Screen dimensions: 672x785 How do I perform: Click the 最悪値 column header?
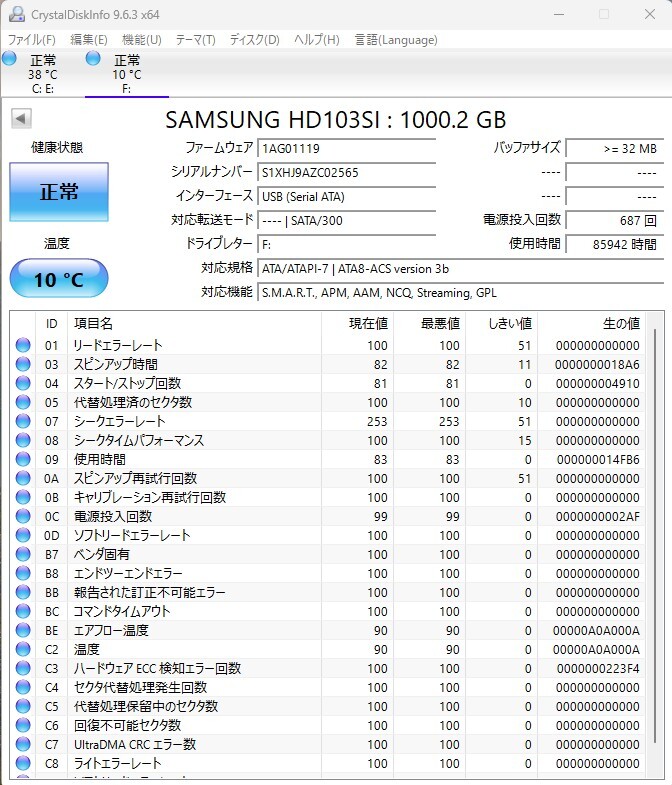point(430,323)
